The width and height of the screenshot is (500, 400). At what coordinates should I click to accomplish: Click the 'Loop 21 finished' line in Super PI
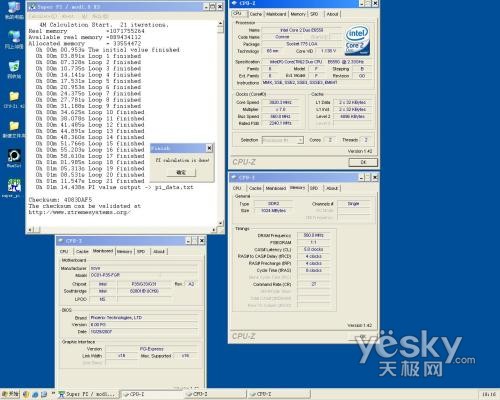click(90, 181)
